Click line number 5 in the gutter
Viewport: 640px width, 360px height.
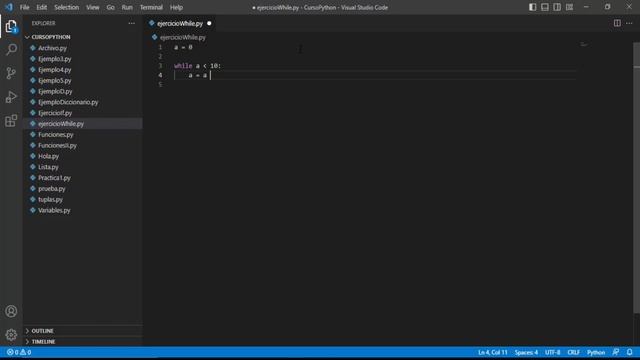click(160, 84)
